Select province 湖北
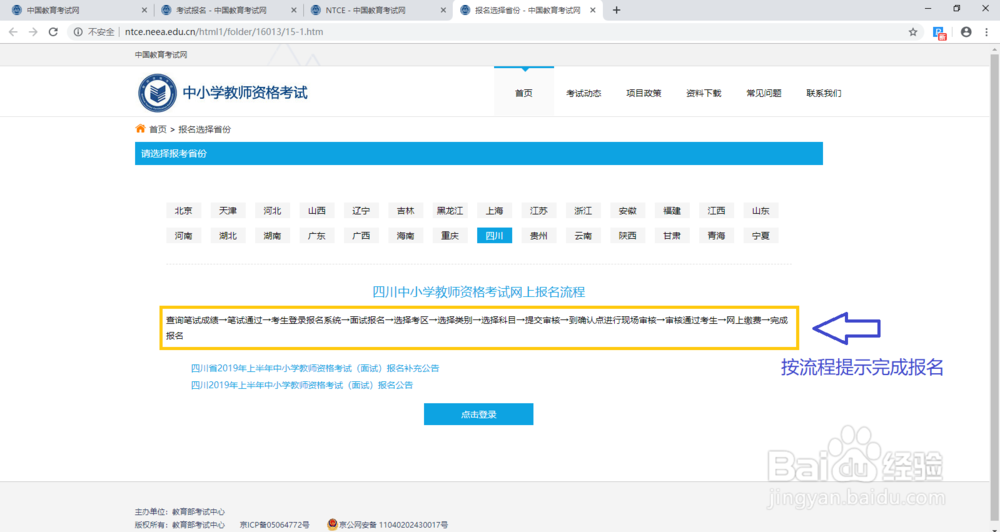The image size is (1000, 532). [x=228, y=235]
